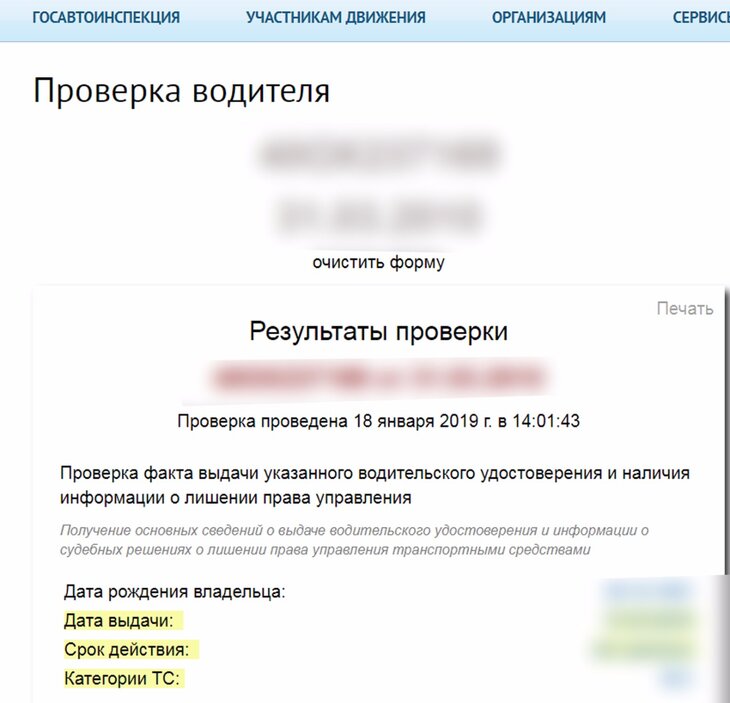Select the highlighted 'Категории ТС' label
The image size is (730, 703).
click(x=122, y=679)
